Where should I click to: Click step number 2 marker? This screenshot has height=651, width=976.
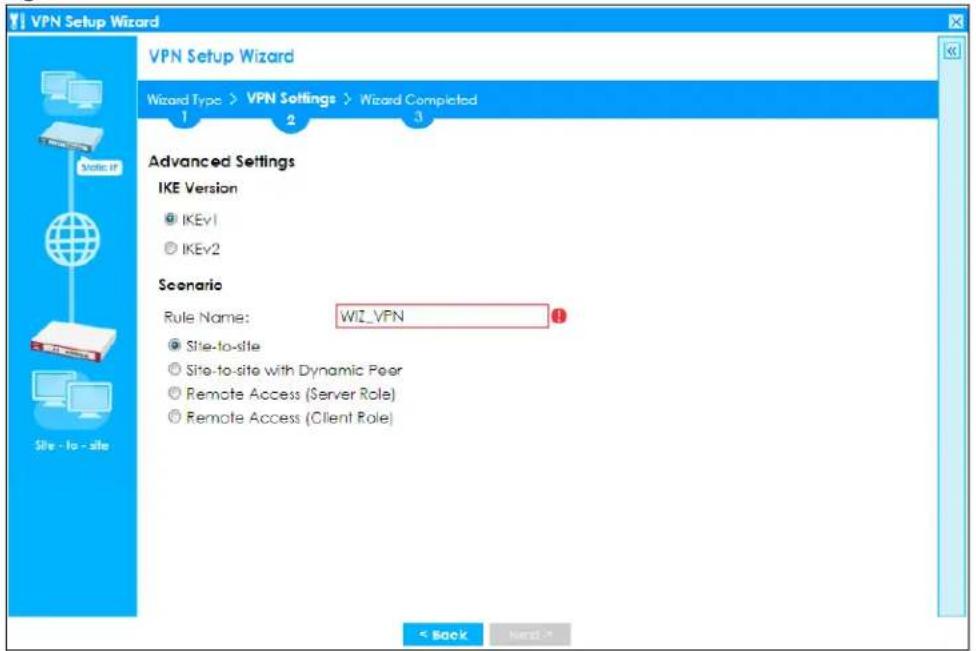pos(291,119)
